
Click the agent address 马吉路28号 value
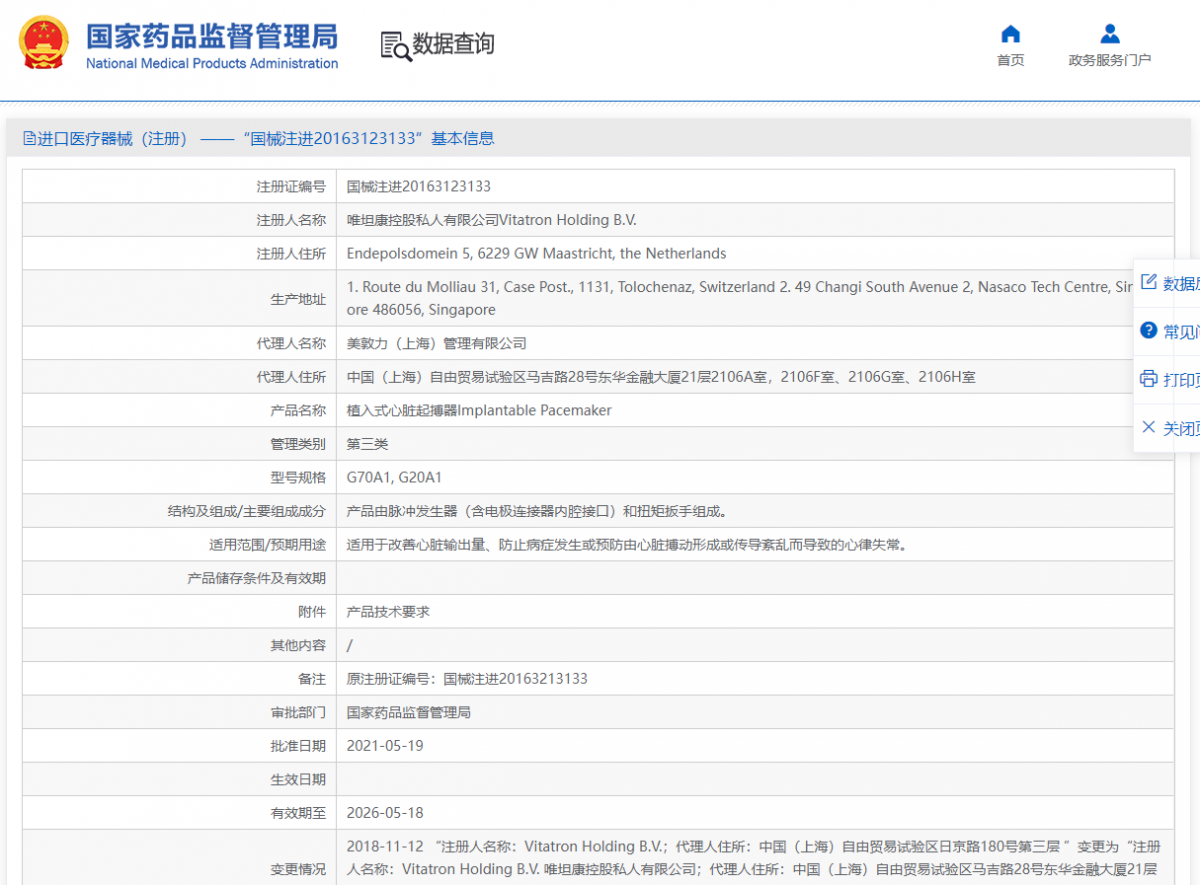(661, 377)
